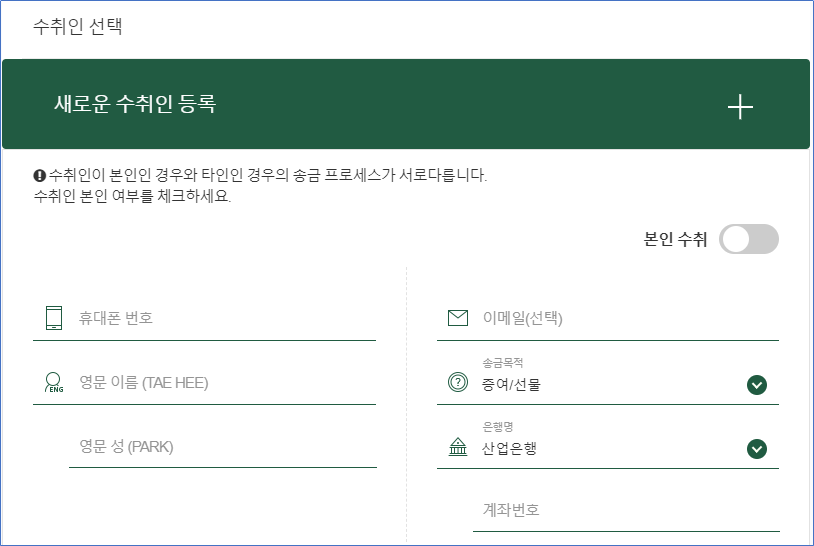Image resolution: width=814 pixels, height=546 pixels.
Task: Expand the 새로운 수취인 등록 banner
Action: click(406, 104)
